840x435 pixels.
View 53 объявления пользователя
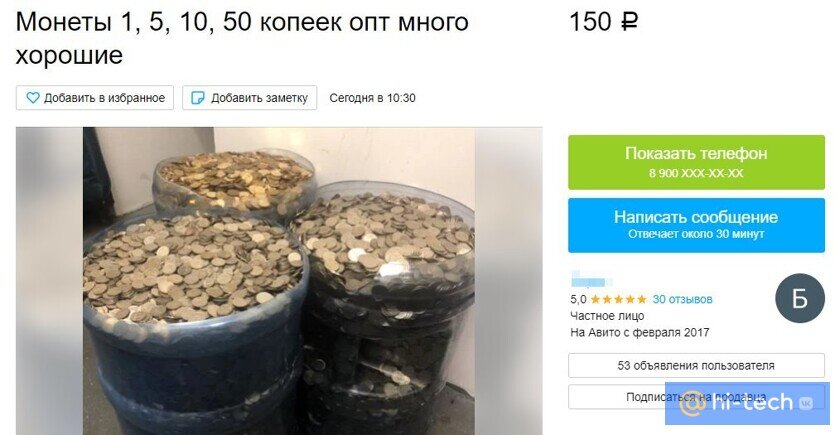[696, 365]
